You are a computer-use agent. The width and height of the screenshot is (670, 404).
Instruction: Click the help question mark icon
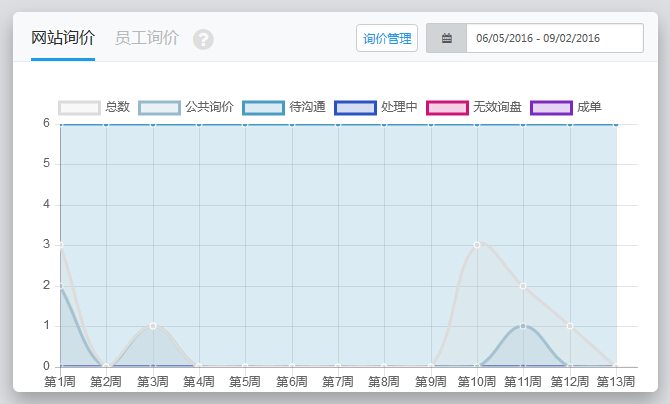204,39
